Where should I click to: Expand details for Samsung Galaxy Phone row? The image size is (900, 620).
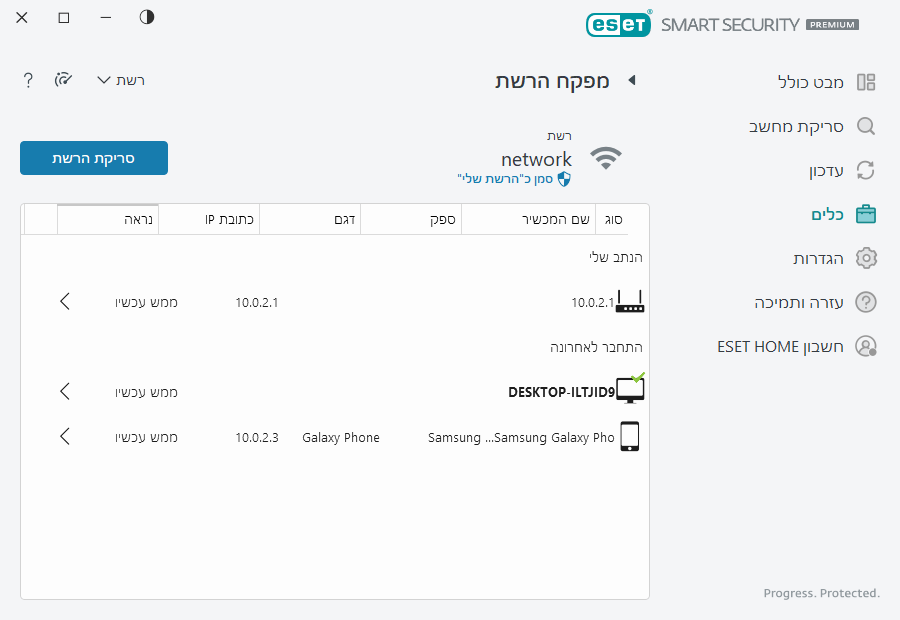click(65, 437)
